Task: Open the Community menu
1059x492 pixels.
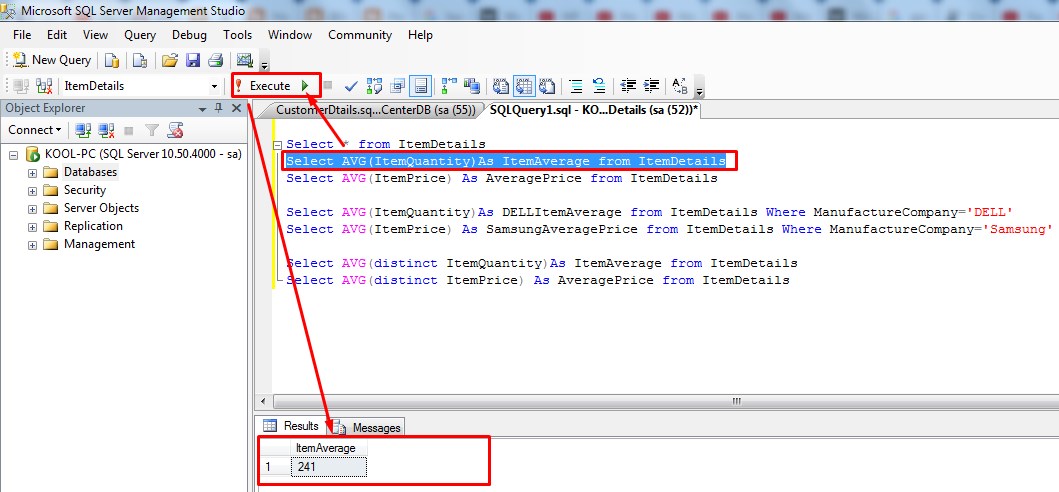Action: pyautogui.click(x=360, y=35)
